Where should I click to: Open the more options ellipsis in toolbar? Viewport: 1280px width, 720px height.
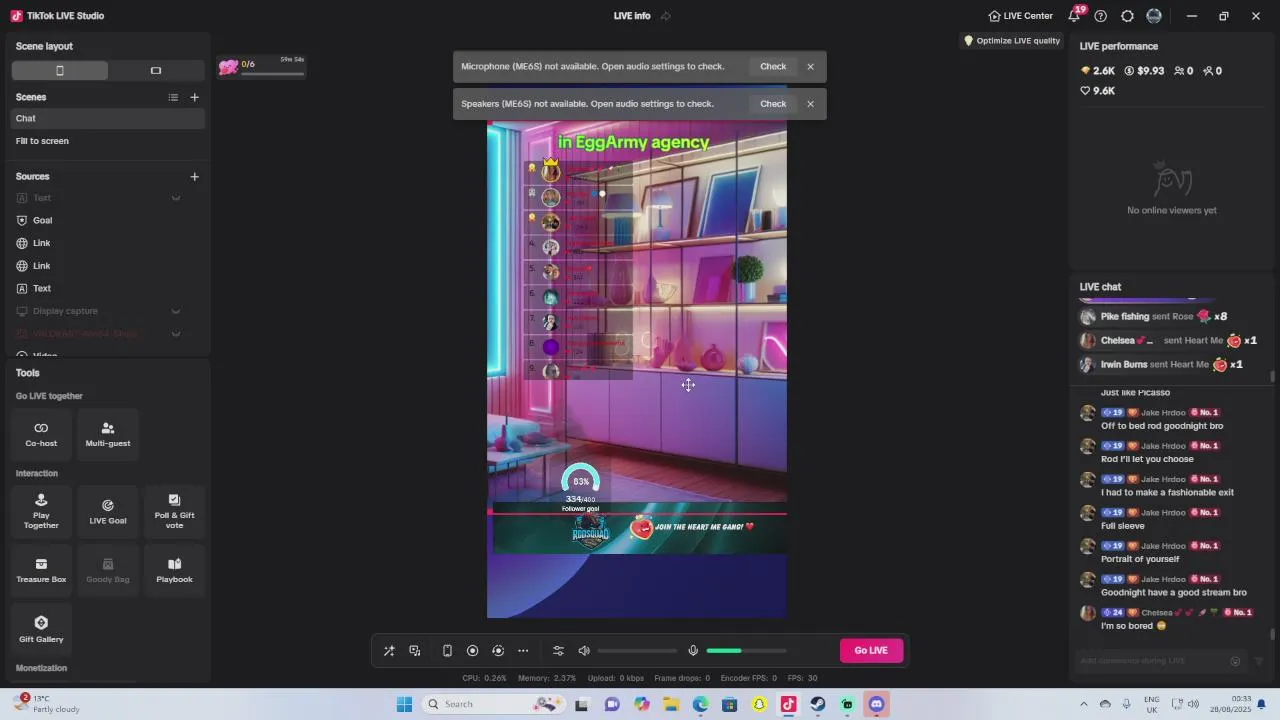(x=523, y=651)
